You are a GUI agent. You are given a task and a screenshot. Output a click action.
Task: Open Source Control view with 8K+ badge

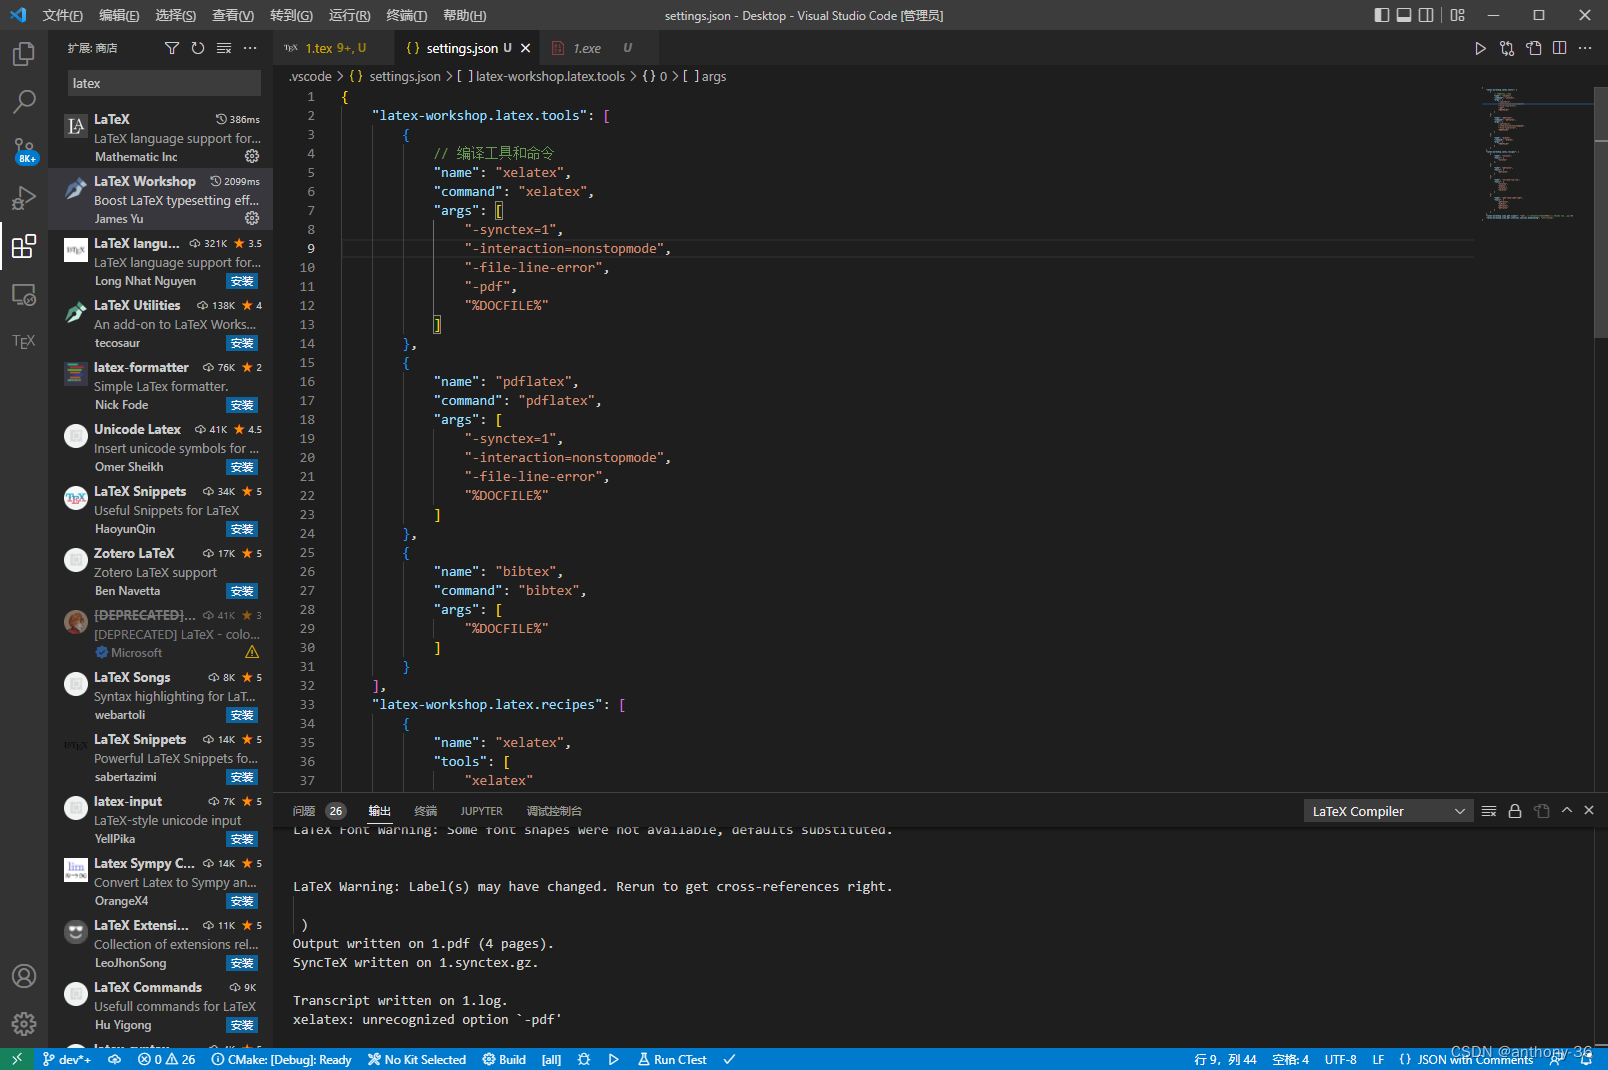[24, 150]
